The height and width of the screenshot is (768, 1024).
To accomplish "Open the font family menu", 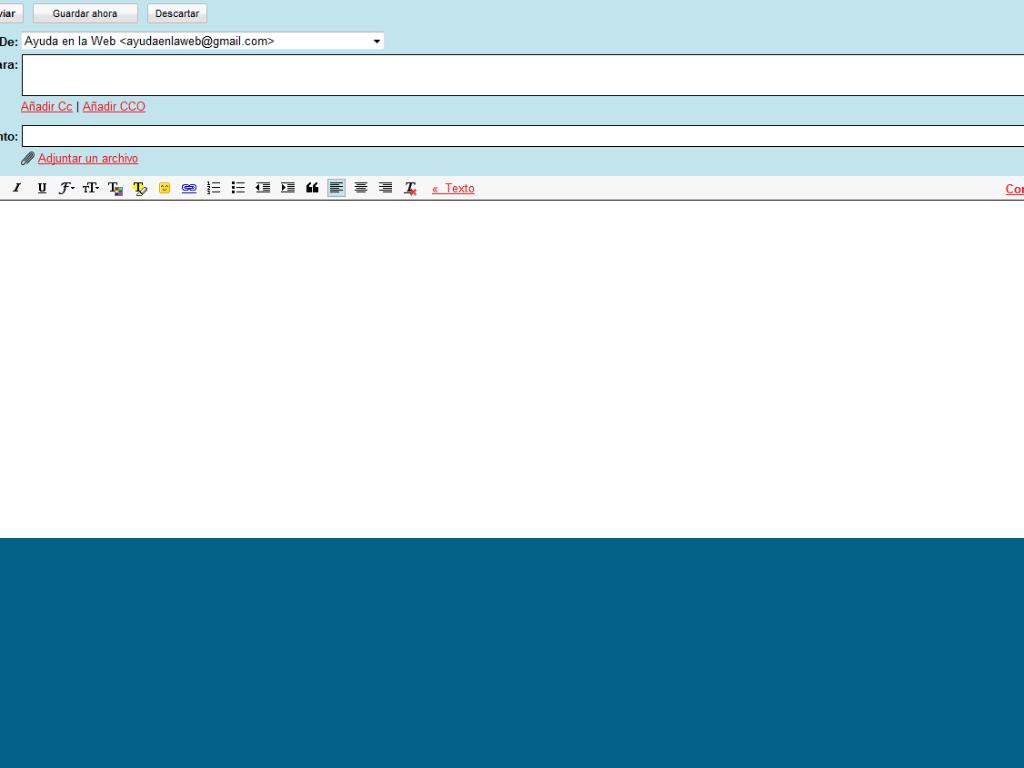I will coord(66,188).
